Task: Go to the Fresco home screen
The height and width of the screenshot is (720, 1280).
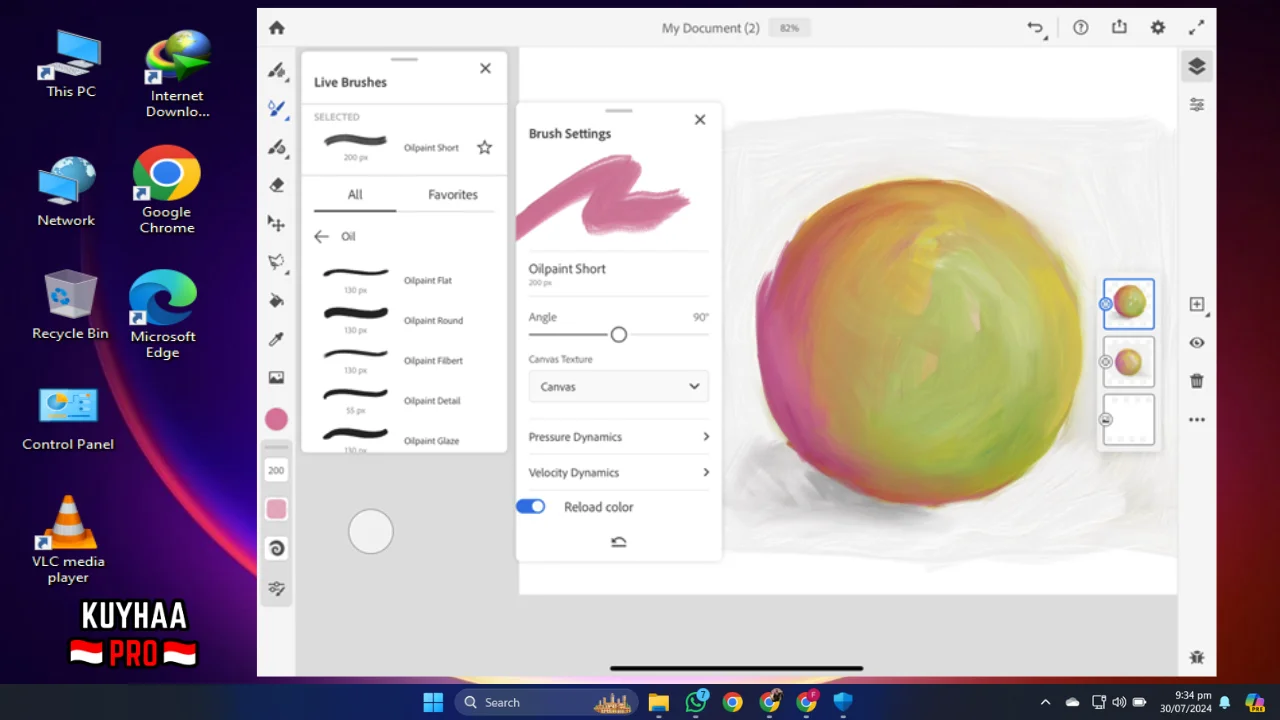Action: click(x=277, y=28)
